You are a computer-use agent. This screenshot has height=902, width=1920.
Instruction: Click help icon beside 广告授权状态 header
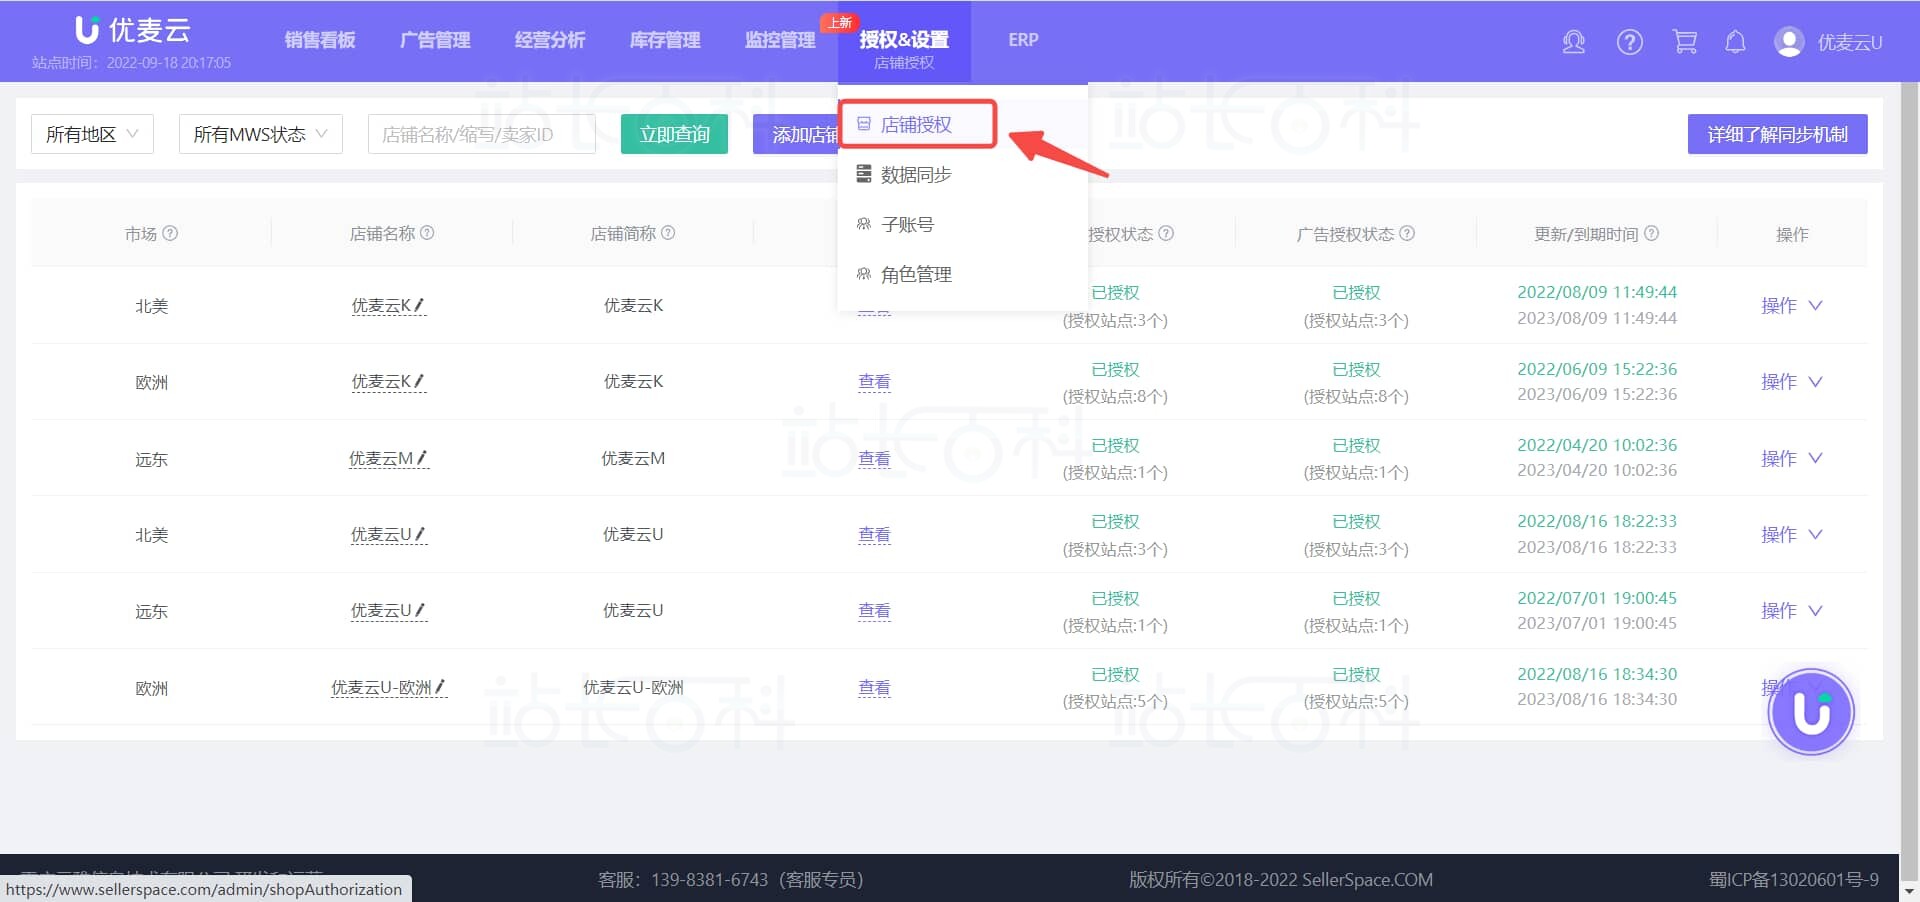tap(1407, 233)
